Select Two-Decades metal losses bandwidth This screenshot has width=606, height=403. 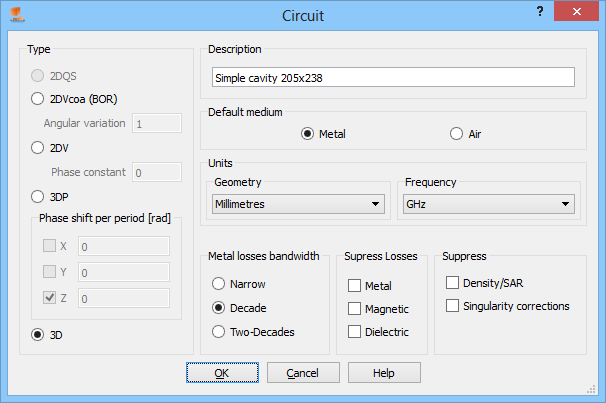click(x=219, y=331)
